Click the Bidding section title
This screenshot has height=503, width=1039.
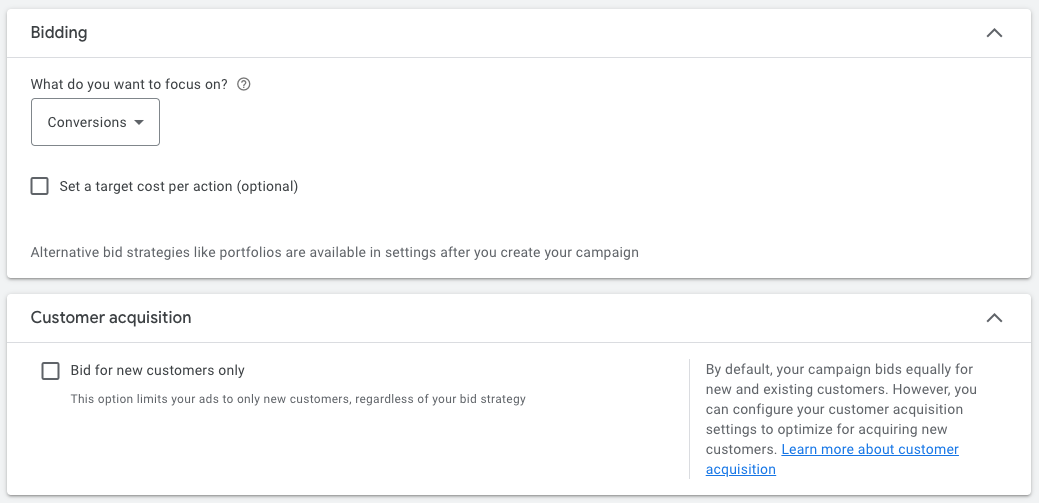pos(59,33)
